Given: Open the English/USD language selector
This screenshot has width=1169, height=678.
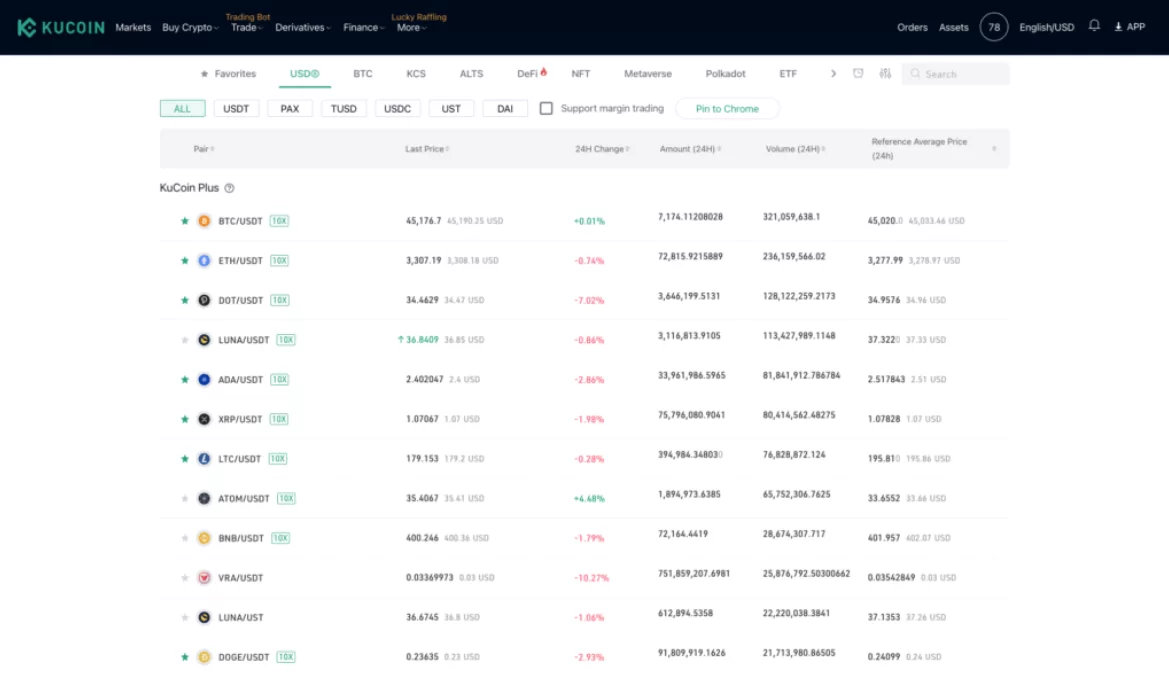Looking at the screenshot, I should [1045, 27].
